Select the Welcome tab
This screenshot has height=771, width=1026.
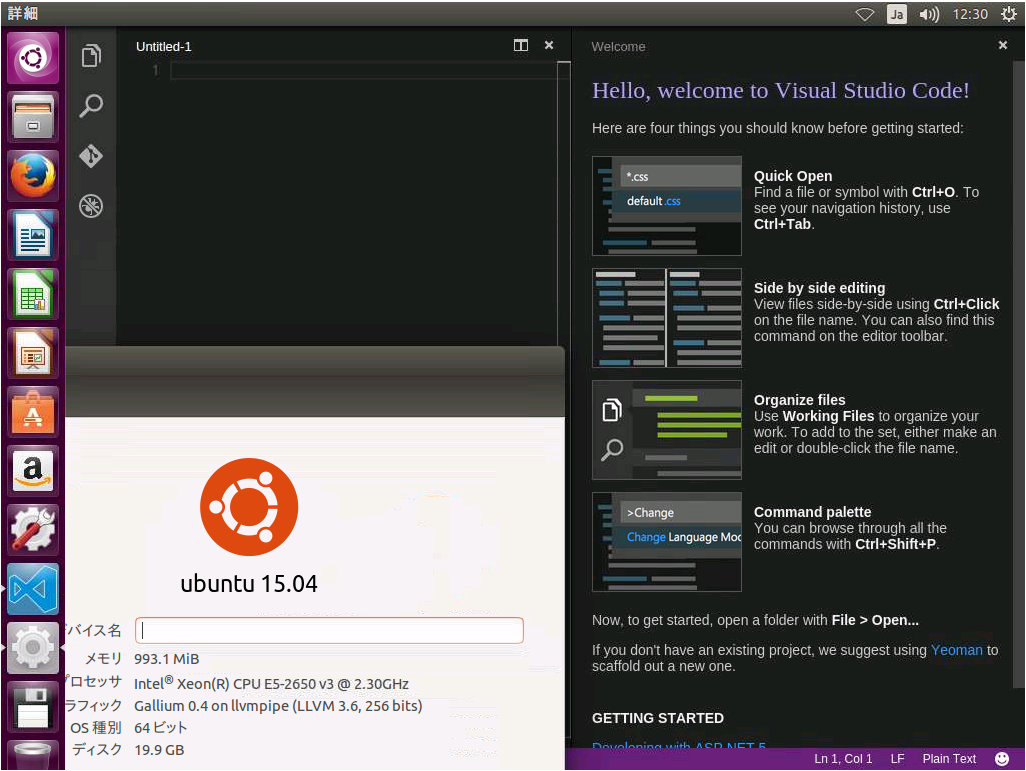coord(618,46)
